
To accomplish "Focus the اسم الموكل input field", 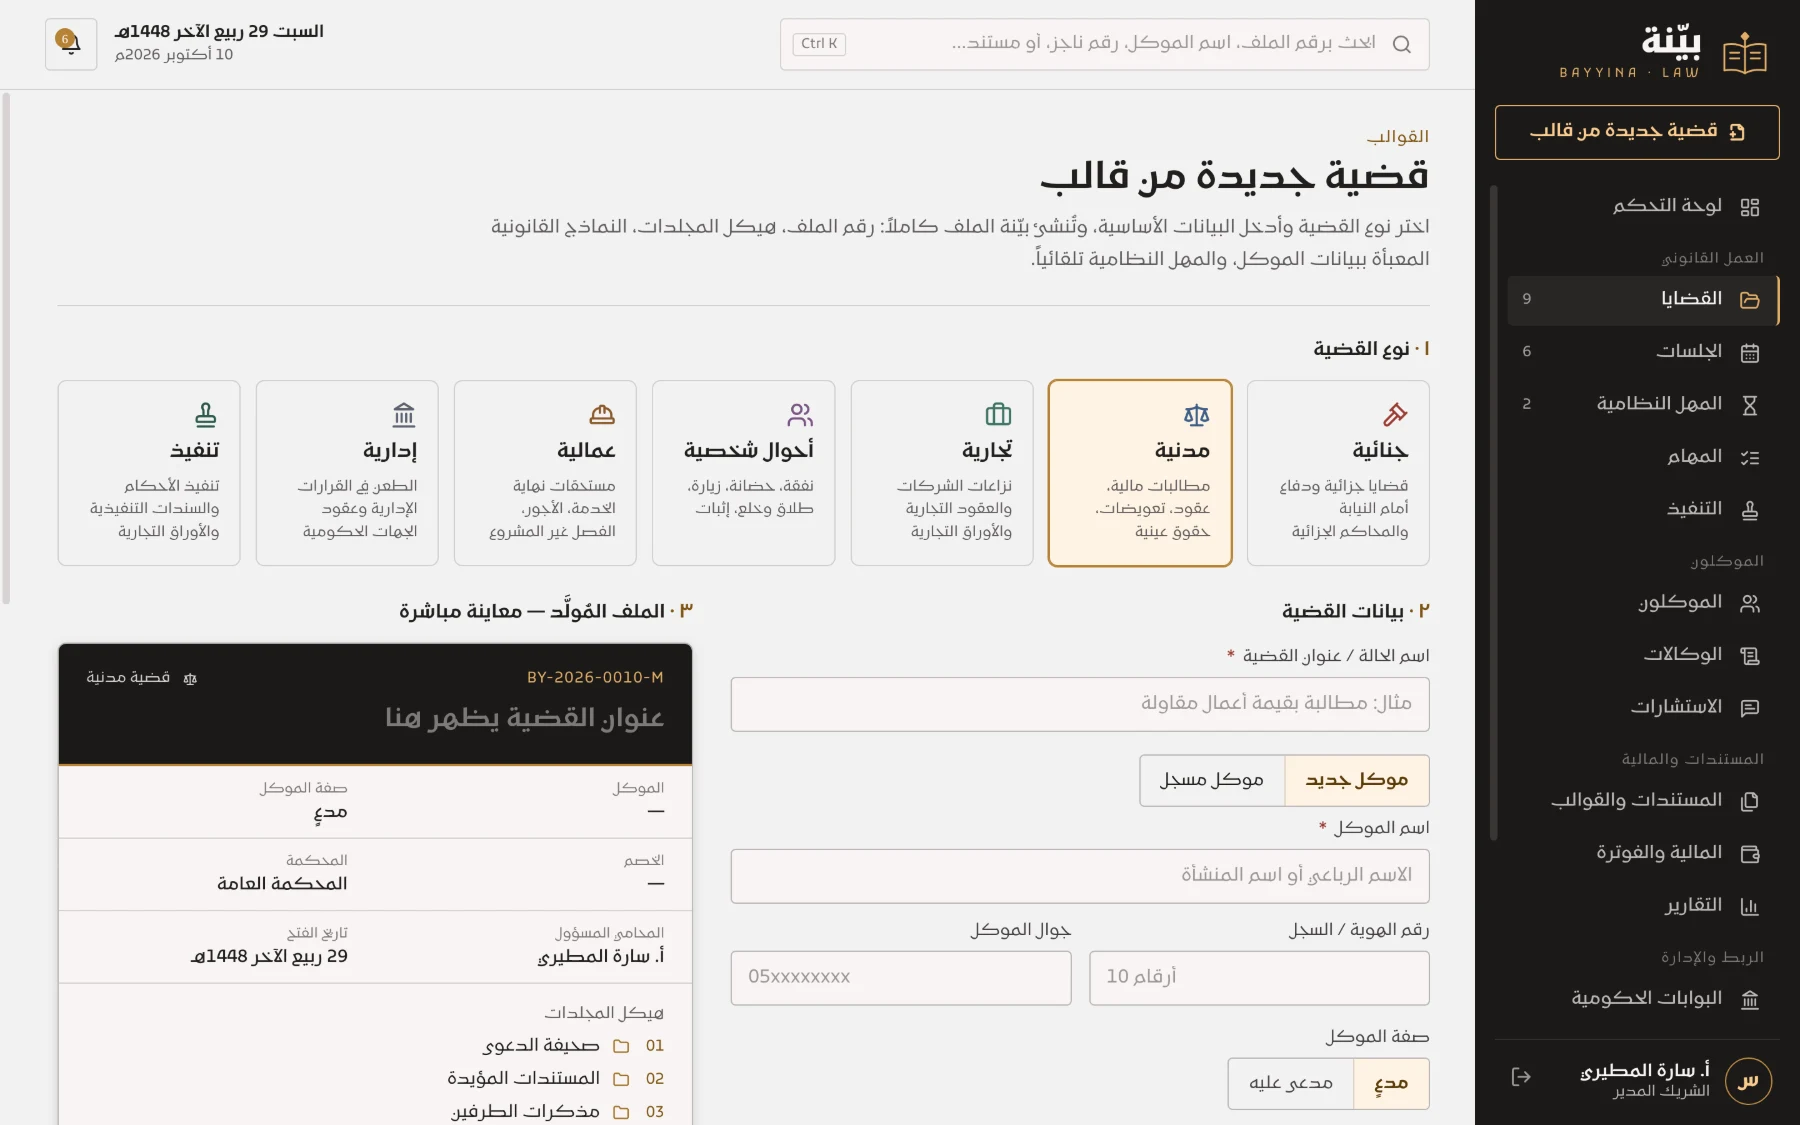I will 1080,876.
